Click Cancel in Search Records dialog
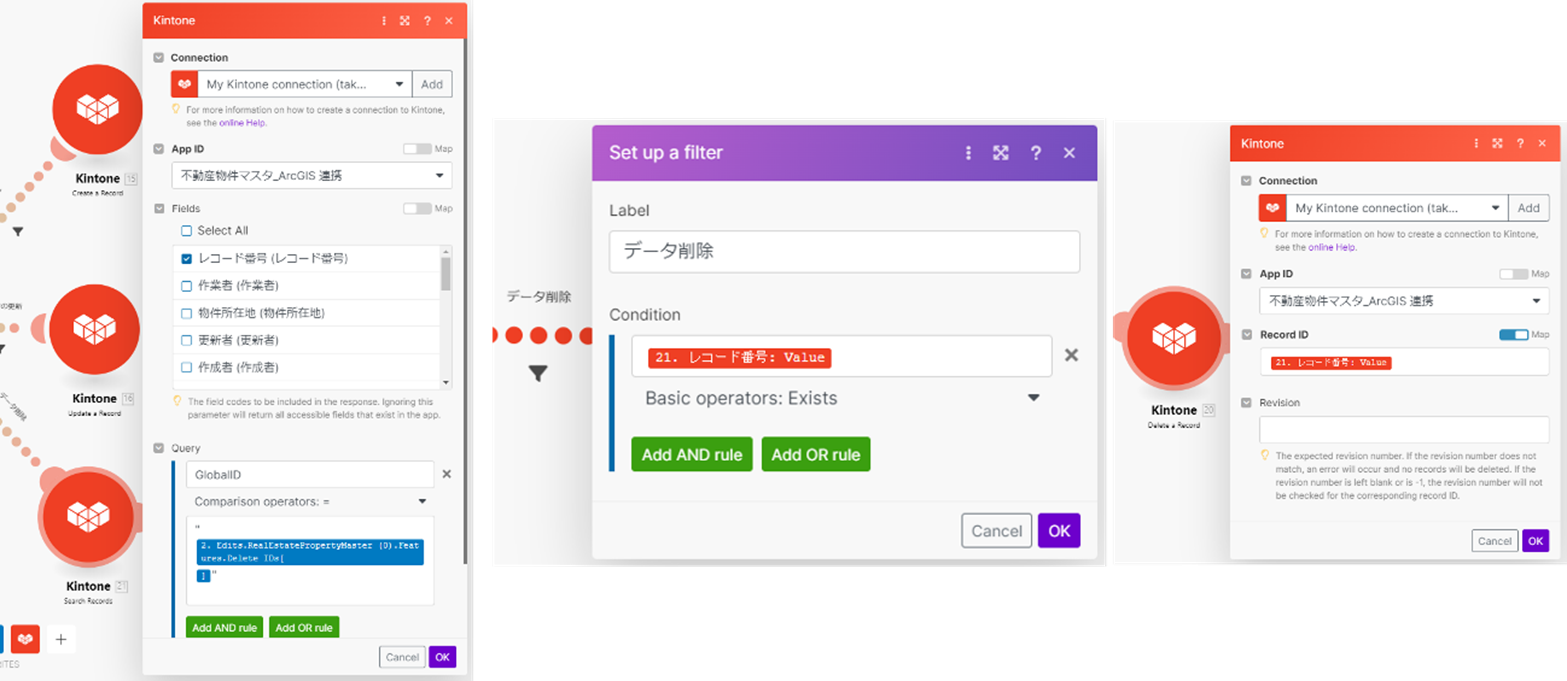This screenshot has height=681, width=1567. [x=402, y=657]
